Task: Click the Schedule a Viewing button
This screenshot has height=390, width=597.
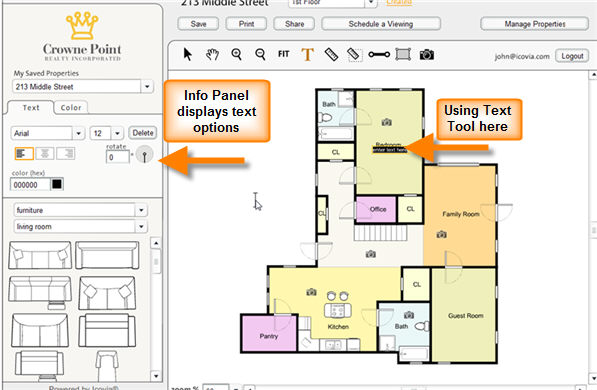Action: tap(381, 24)
